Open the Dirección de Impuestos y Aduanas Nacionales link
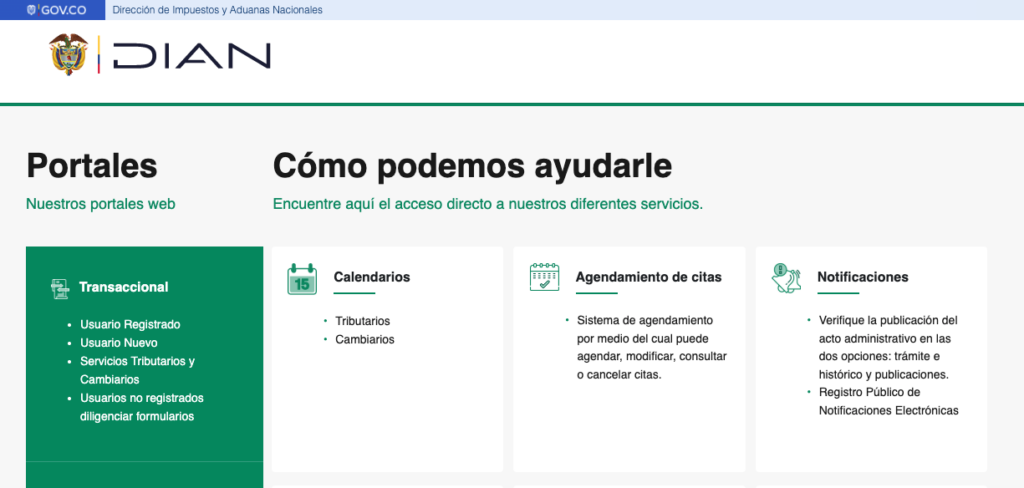This screenshot has height=488, width=1024. click(x=217, y=10)
